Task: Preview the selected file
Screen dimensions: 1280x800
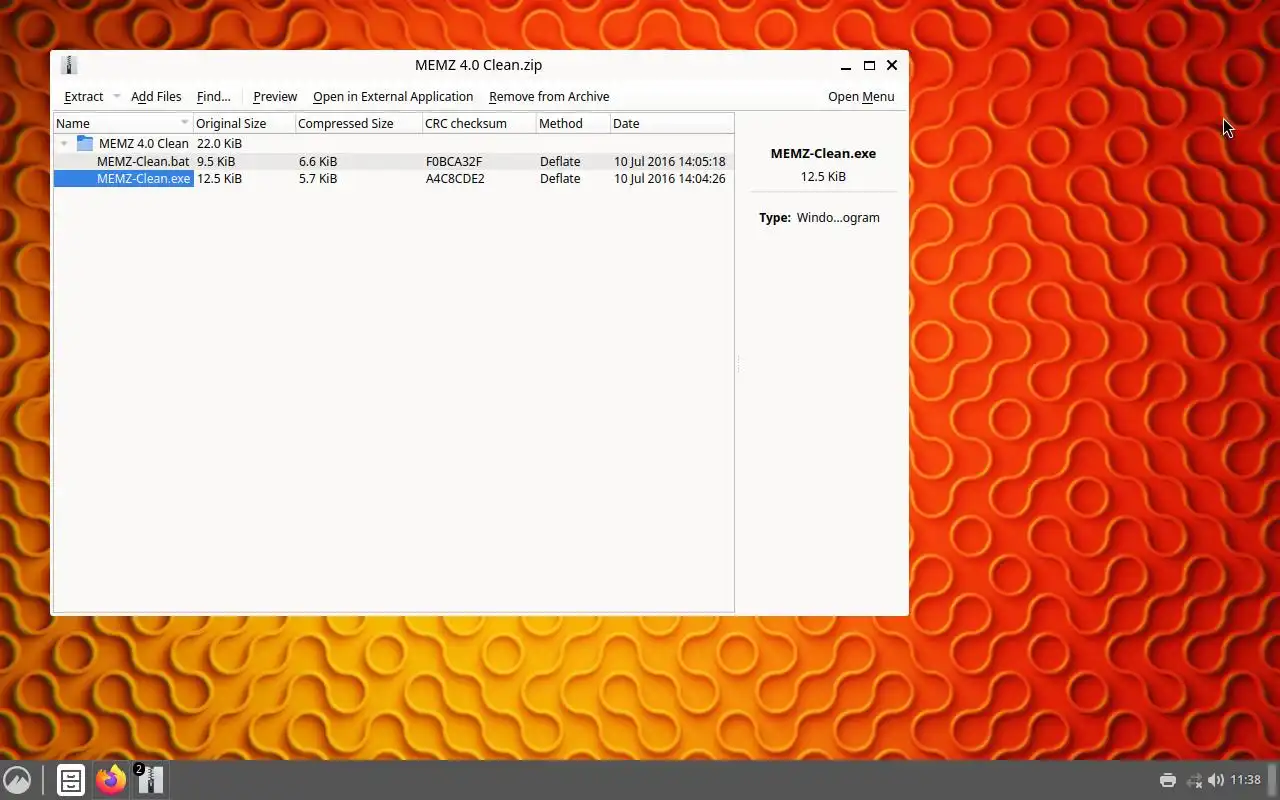Action: click(x=275, y=97)
